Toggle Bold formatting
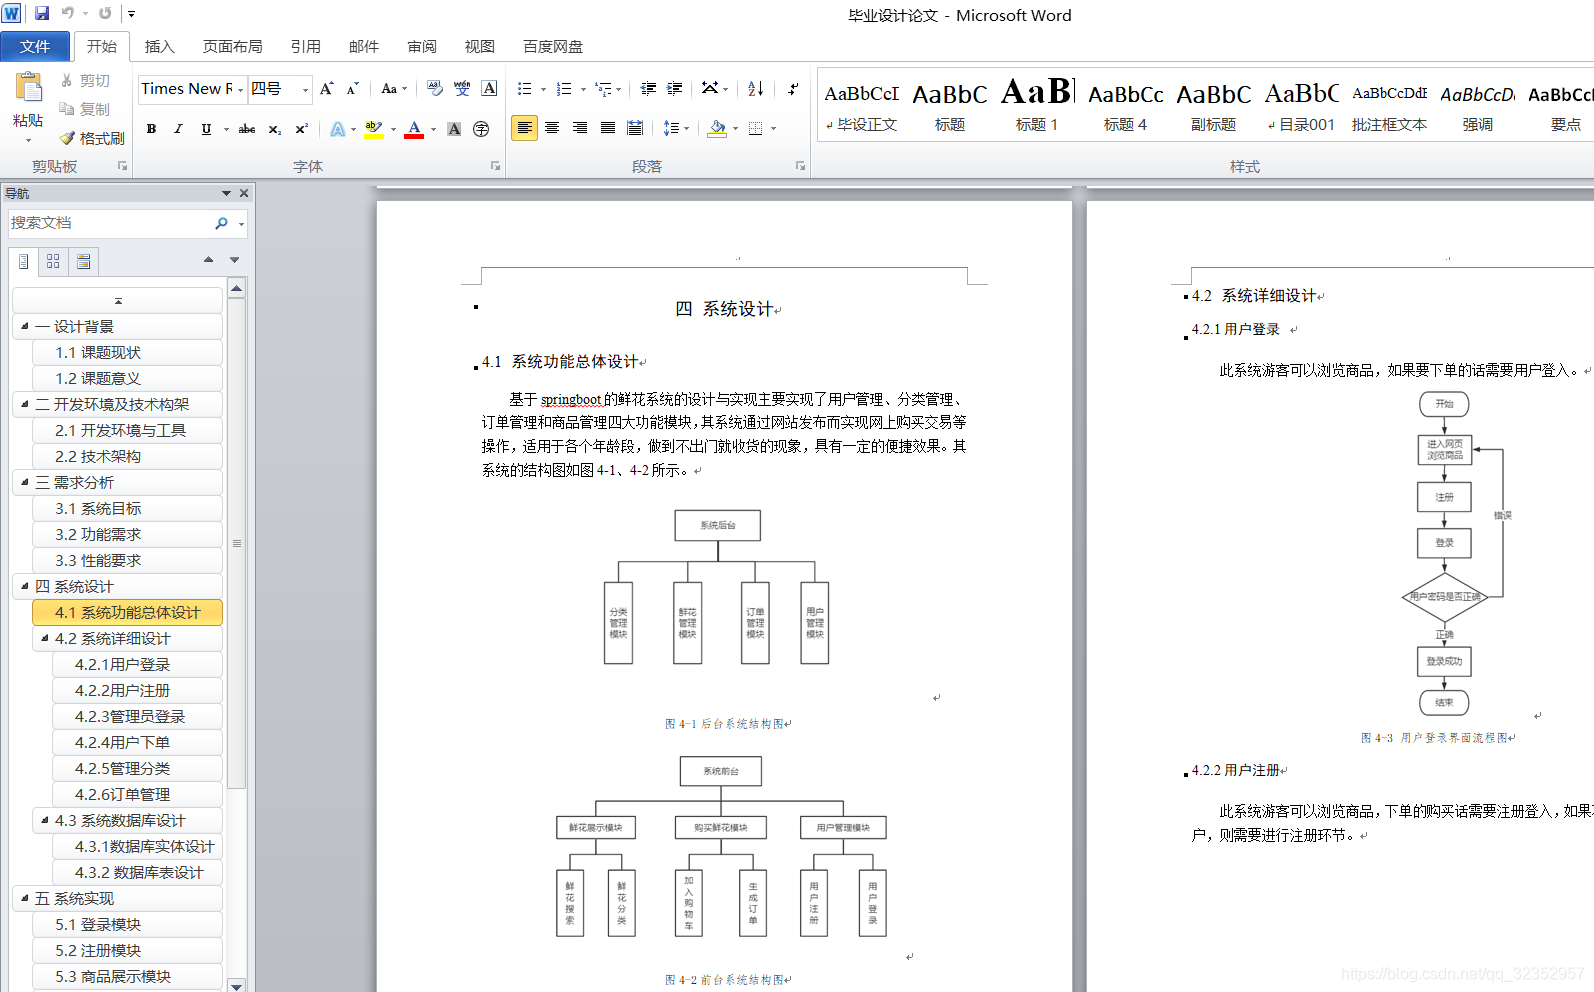Image resolution: width=1594 pixels, height=992 pixels. tap(151, 129)
